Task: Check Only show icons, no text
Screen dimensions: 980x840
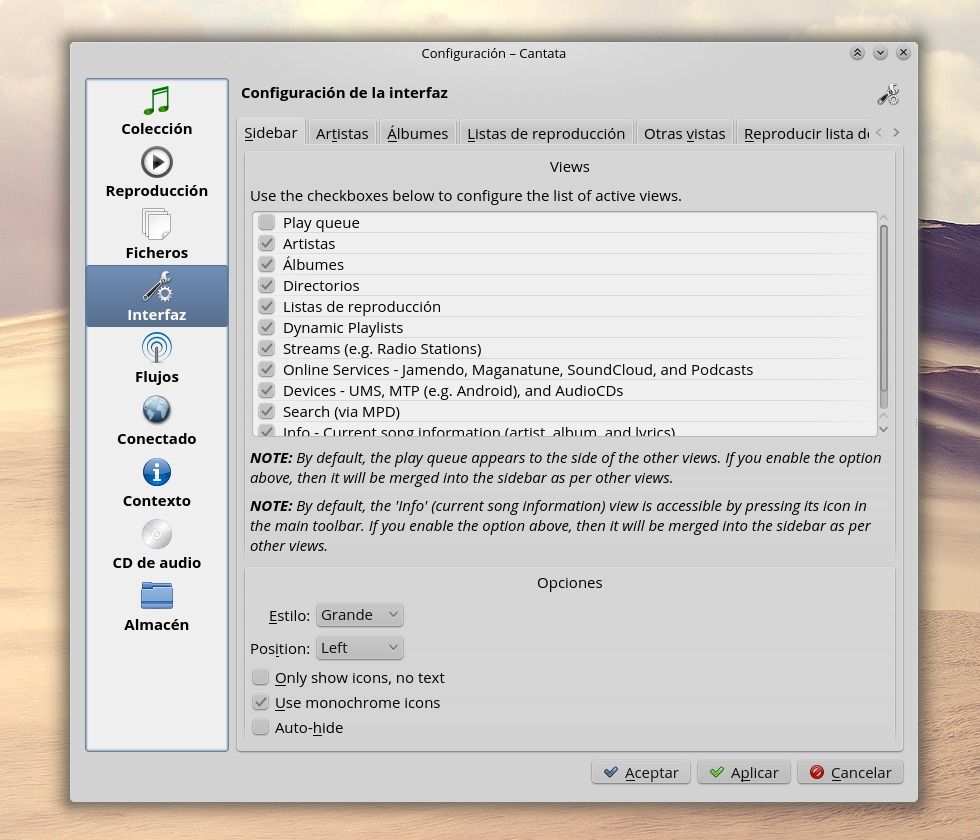Action: tap(261, 677)
